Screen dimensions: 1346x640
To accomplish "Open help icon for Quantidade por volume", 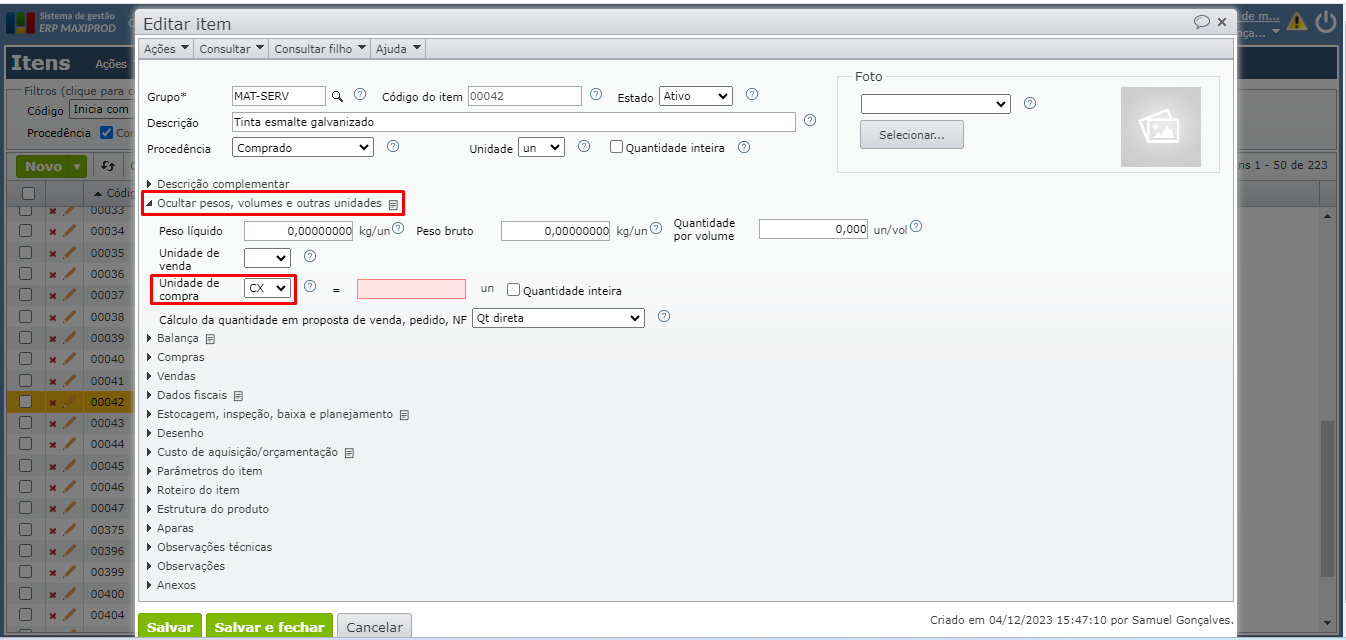I will click(x=916, y=227).
